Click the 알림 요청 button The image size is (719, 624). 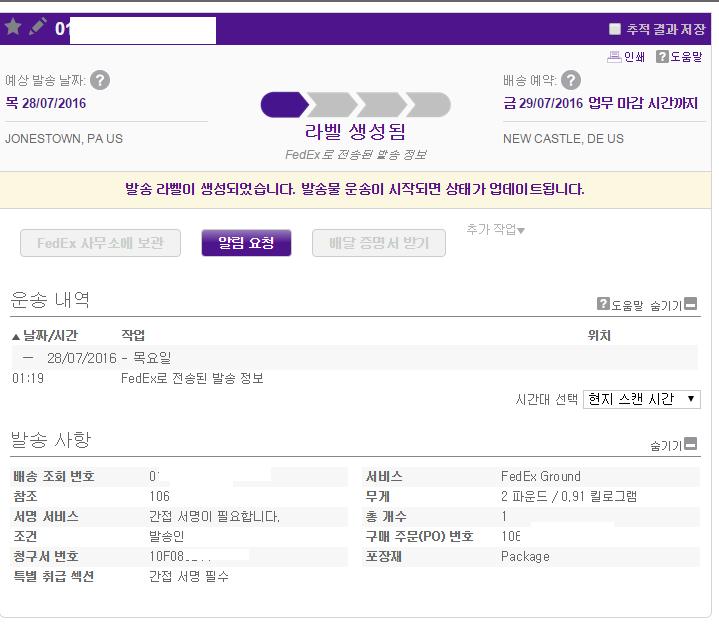tap(246, 243)
